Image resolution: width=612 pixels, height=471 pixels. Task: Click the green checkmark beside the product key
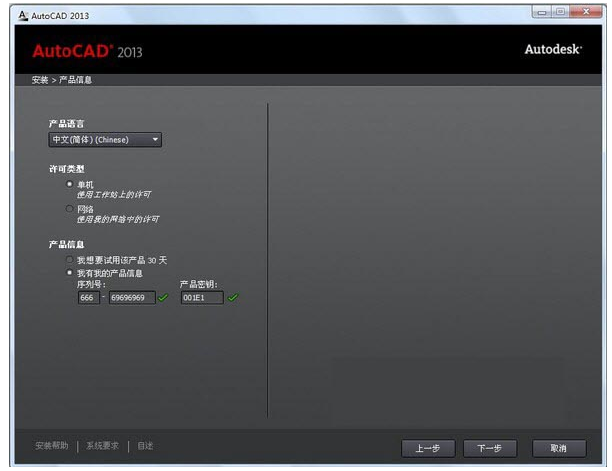(x=233, y=297)
